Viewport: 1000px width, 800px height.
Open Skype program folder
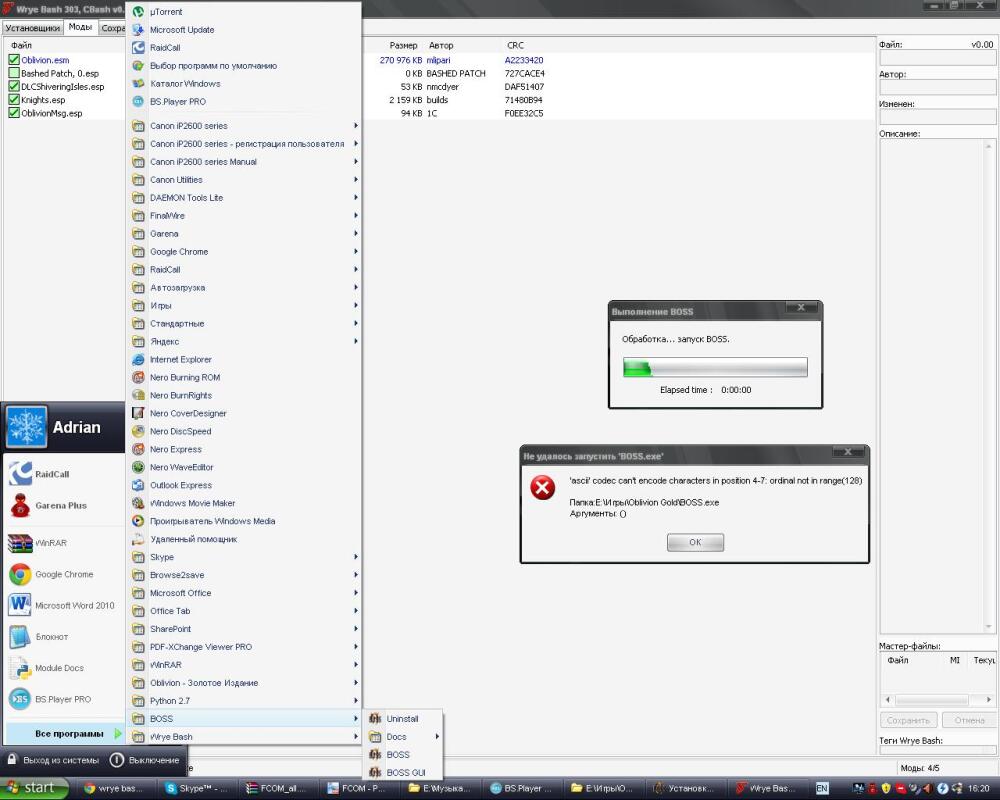click(x=245, y=557)
